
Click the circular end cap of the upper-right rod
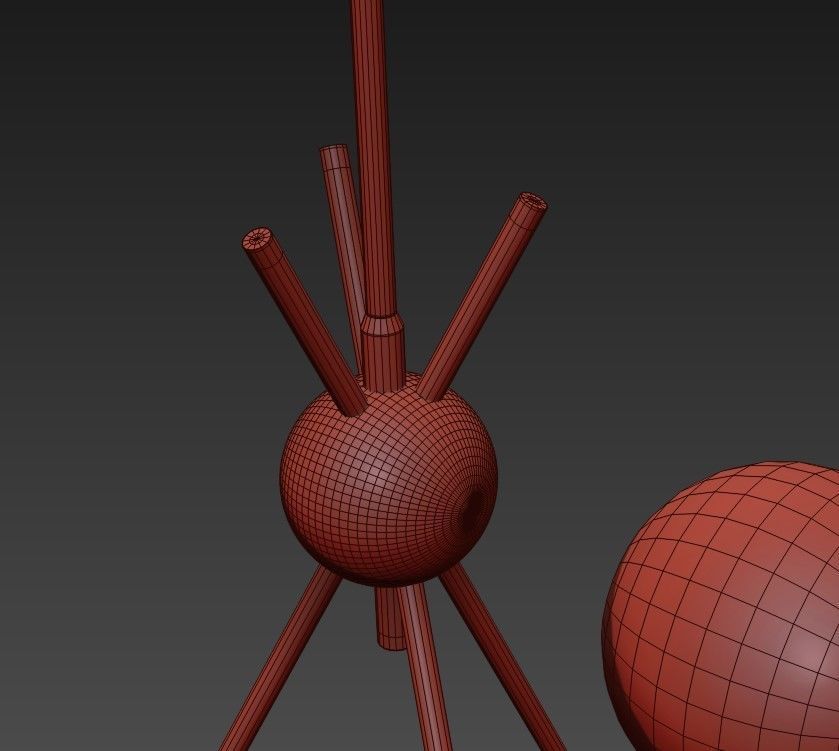(532, 202)
